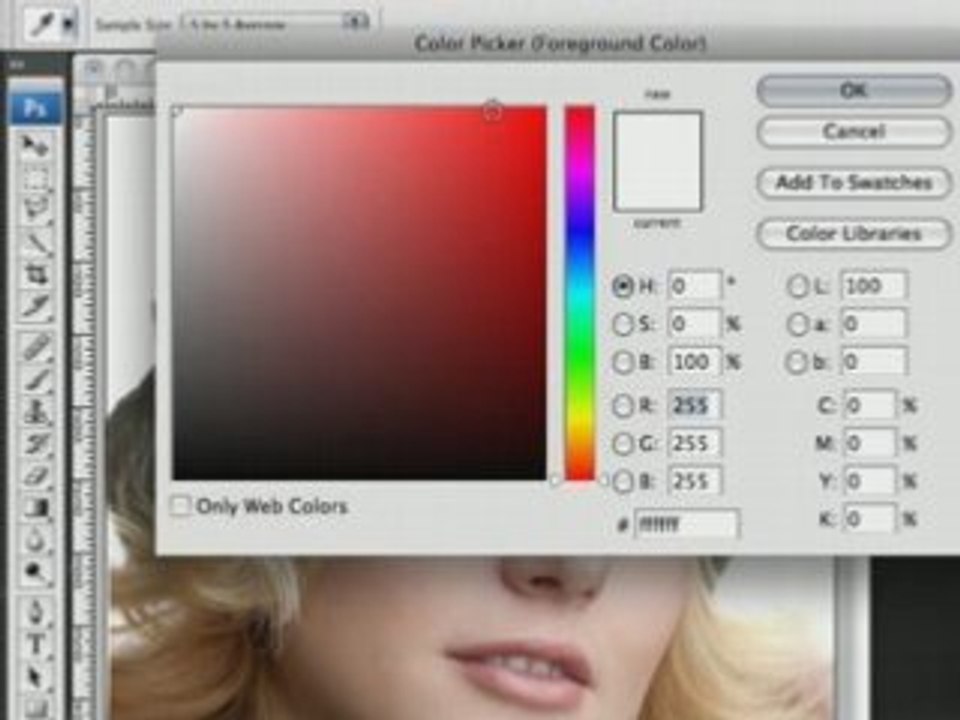960x720 pixels.
Task: Select the Lasso tool
Action: click(36, 210)
